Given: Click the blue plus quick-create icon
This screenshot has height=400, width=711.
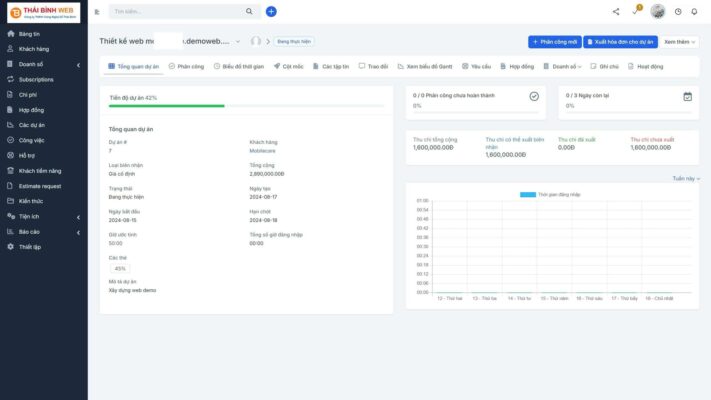Looking at the screenshot, I should (271, 11).
